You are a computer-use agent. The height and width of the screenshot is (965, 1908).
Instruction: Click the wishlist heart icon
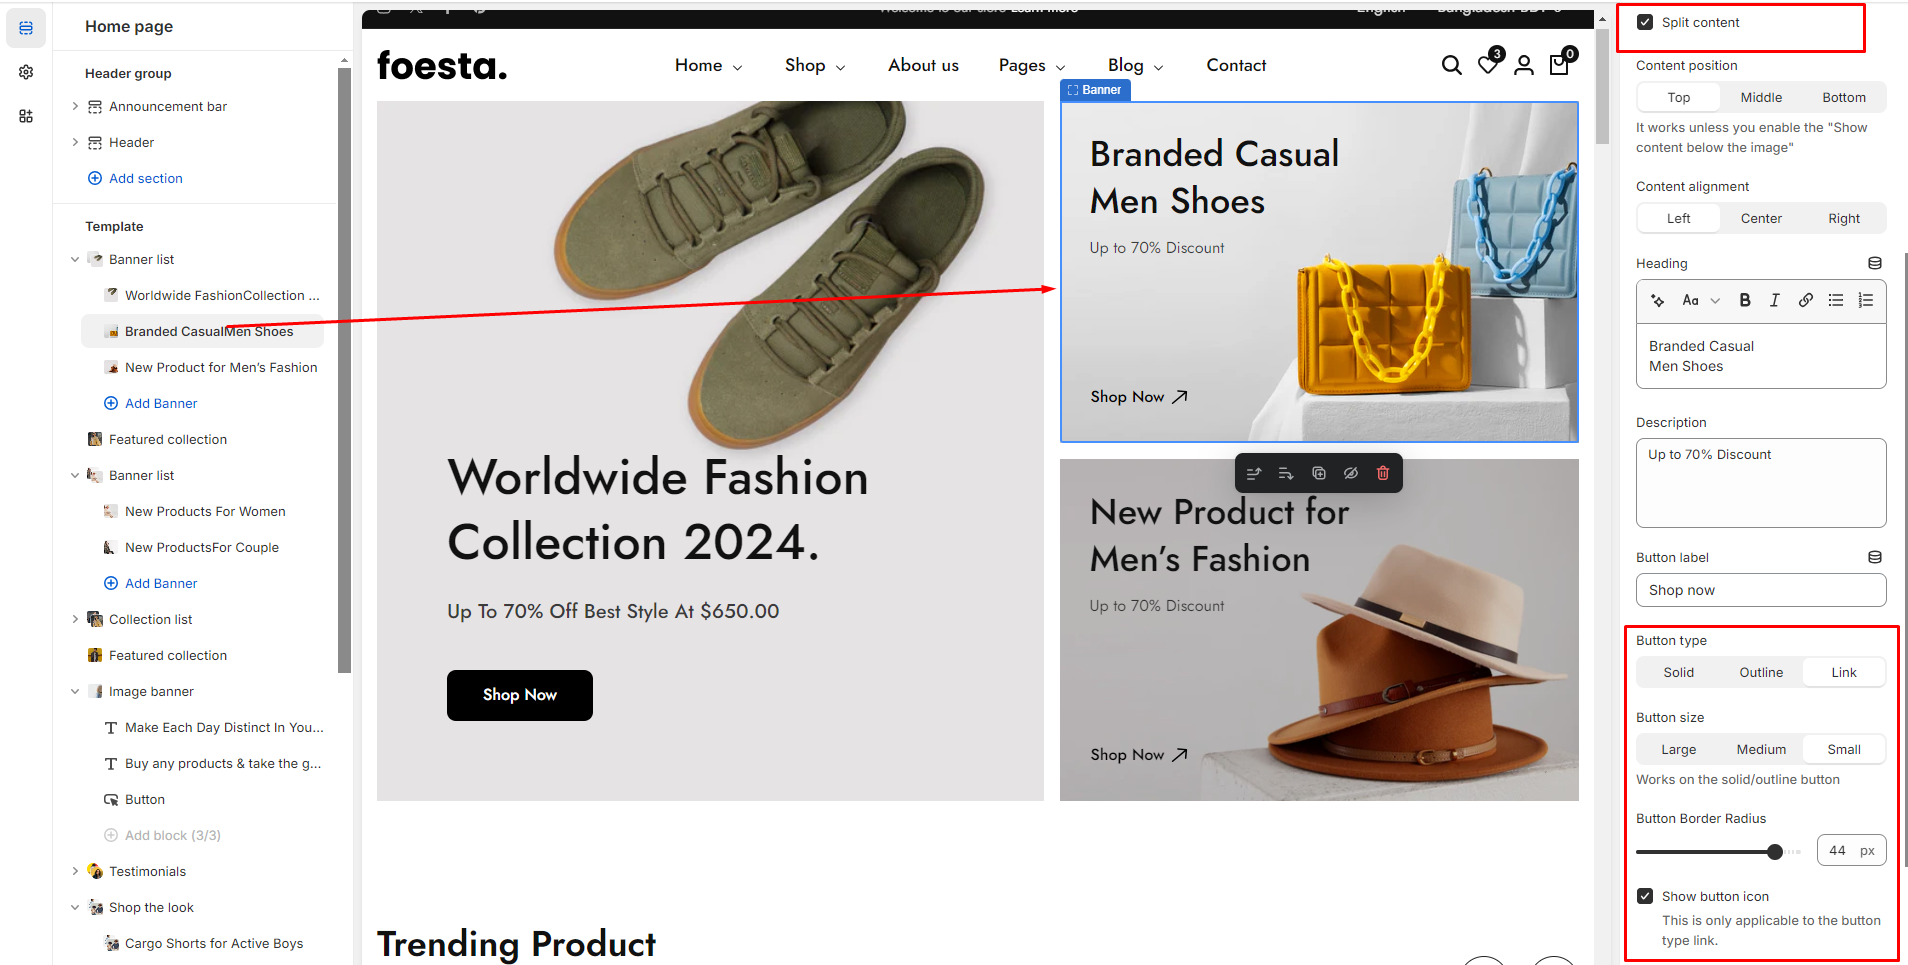point(1488,65)
